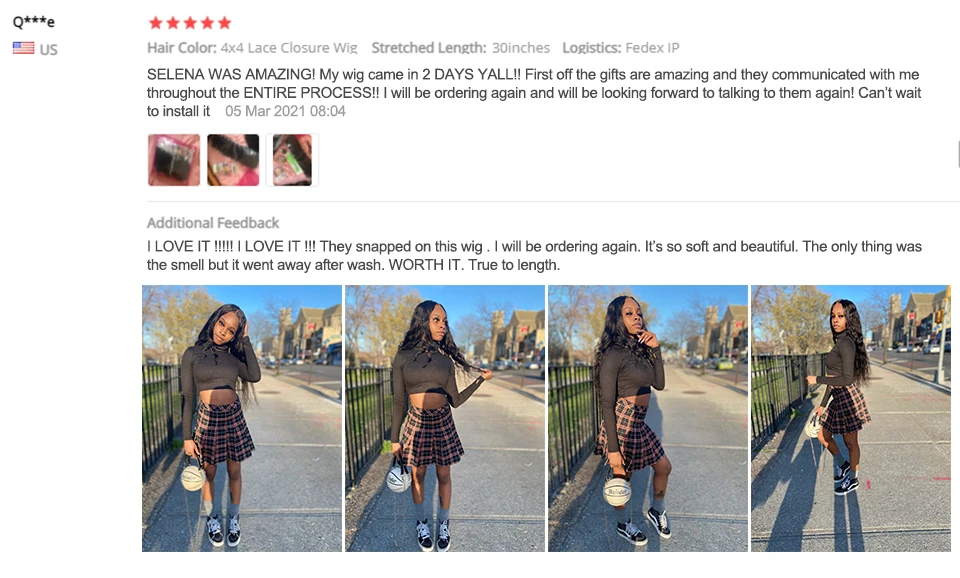The image size is (960, 578).
Task: Open the second large photo holding a hair strand
Action: pyautogui.click(x=445, y=418)
